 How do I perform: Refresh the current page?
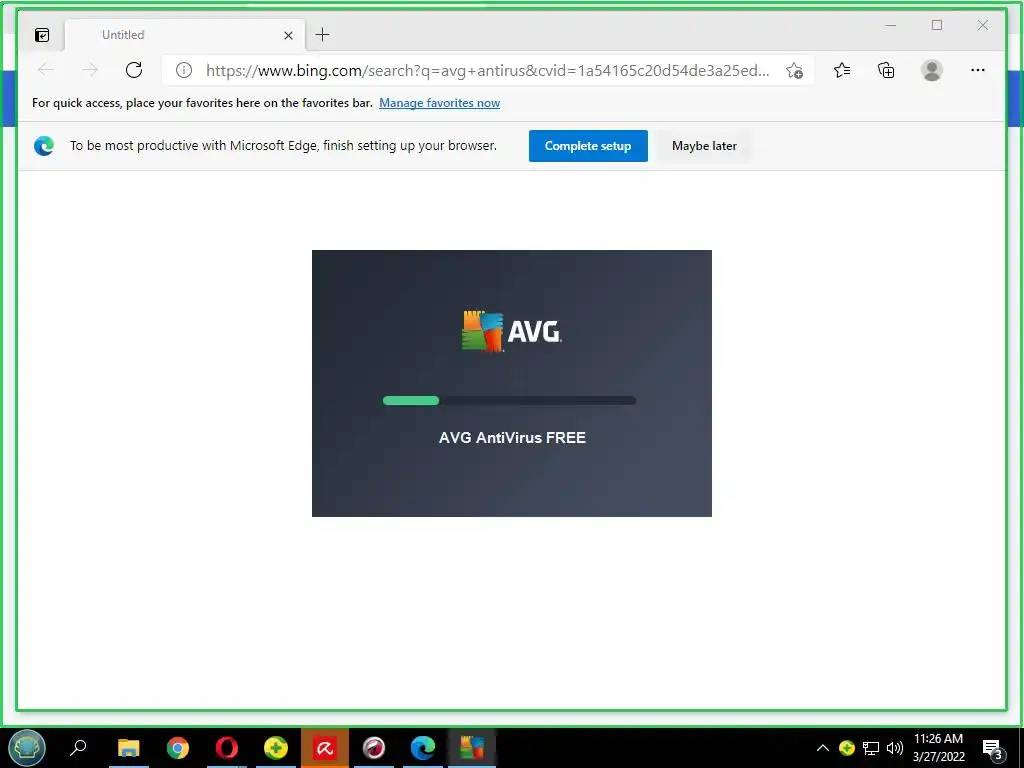click(134, 70)
